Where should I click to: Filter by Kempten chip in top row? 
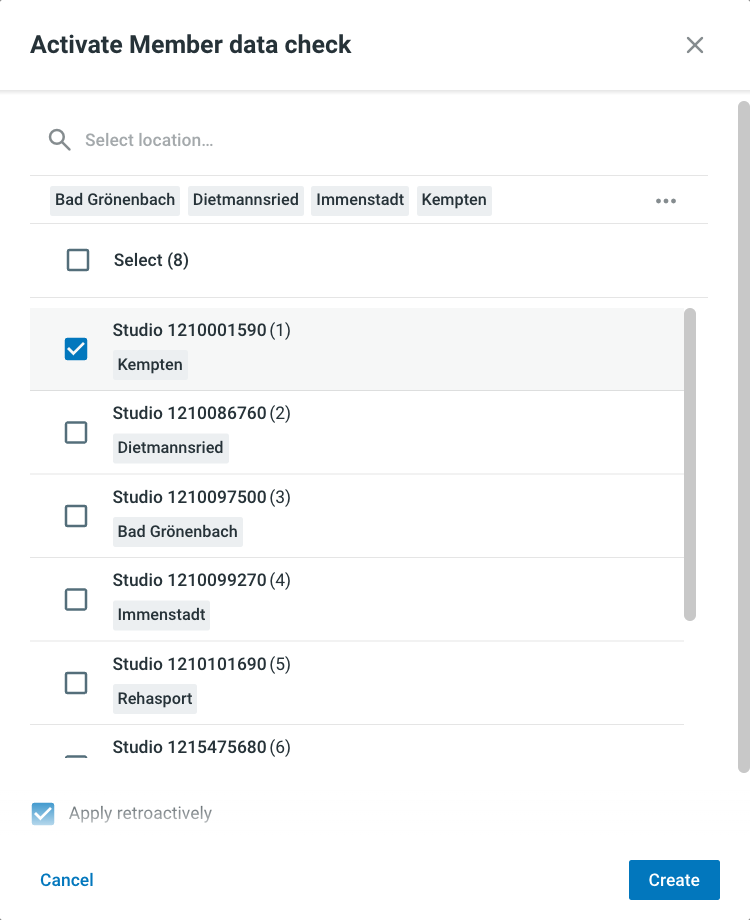tap(454, 200)
